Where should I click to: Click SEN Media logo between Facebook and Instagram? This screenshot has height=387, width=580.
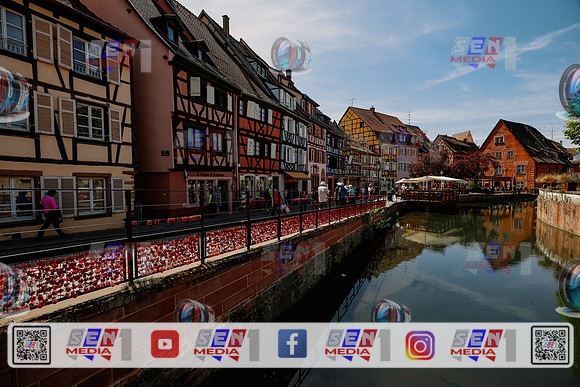[x=358, y=344]
